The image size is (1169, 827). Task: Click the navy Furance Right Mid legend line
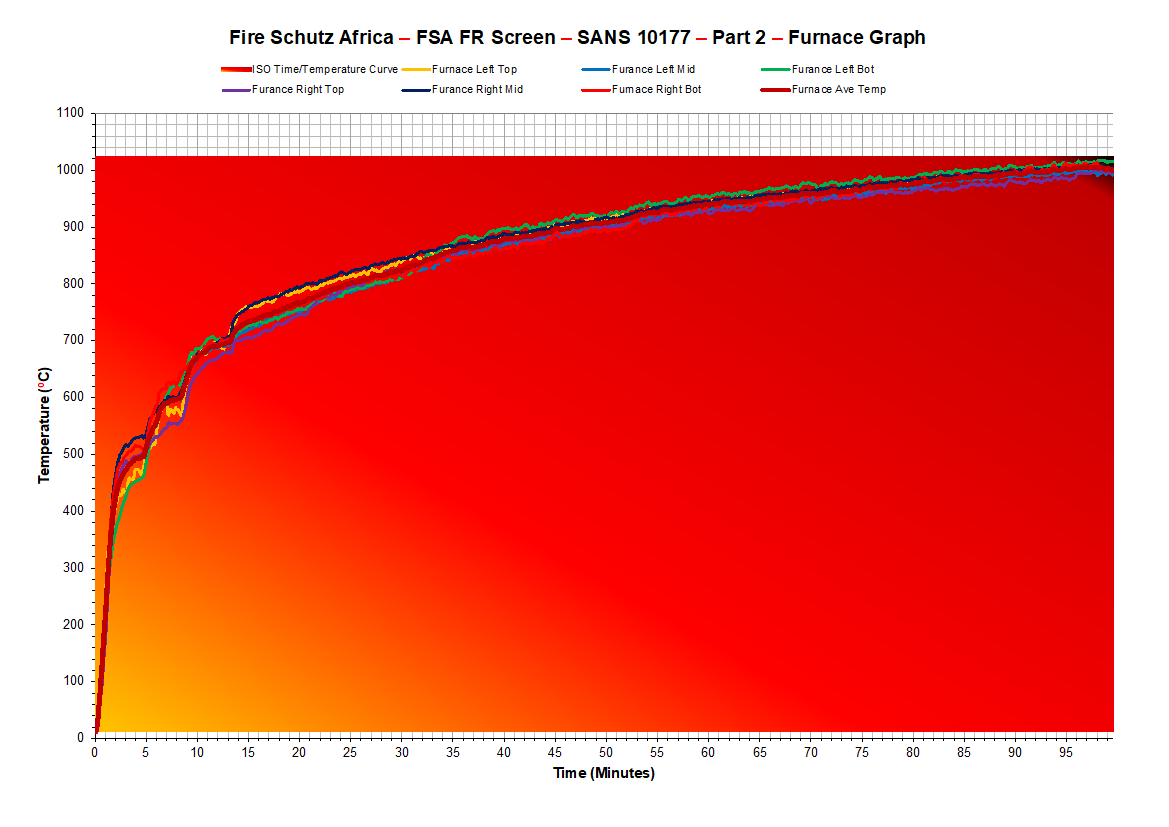point(415,89)
